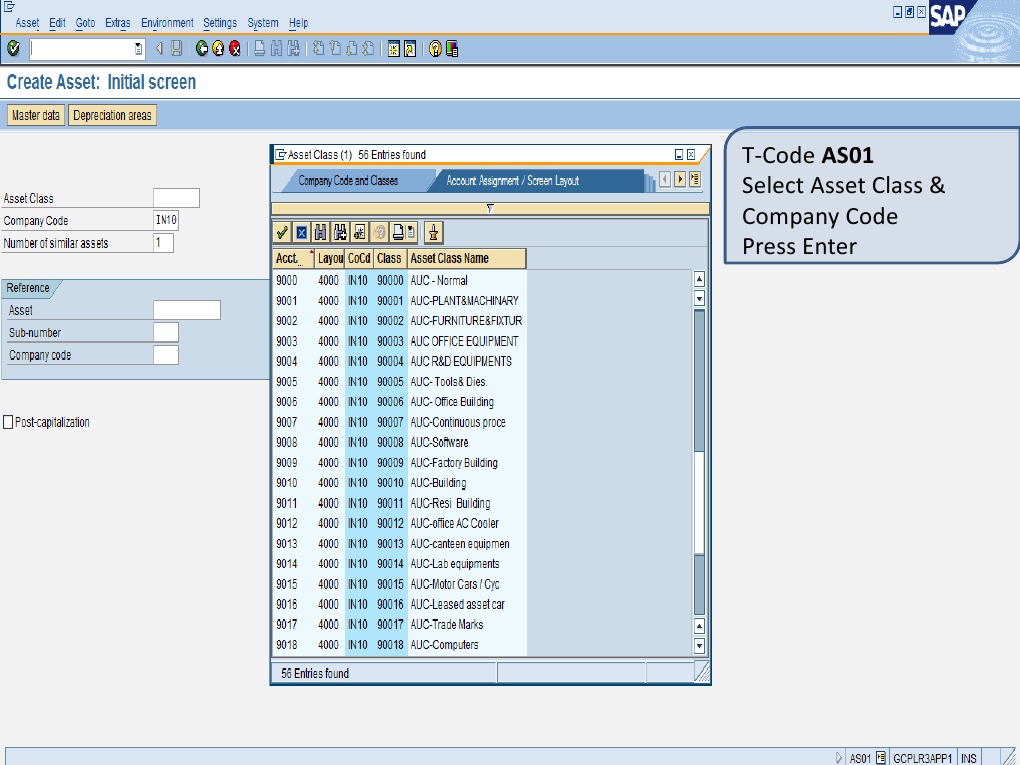Click the Customize Local Layout icon
Viewport: 1020px width, 765px height.
pos(452,47)
